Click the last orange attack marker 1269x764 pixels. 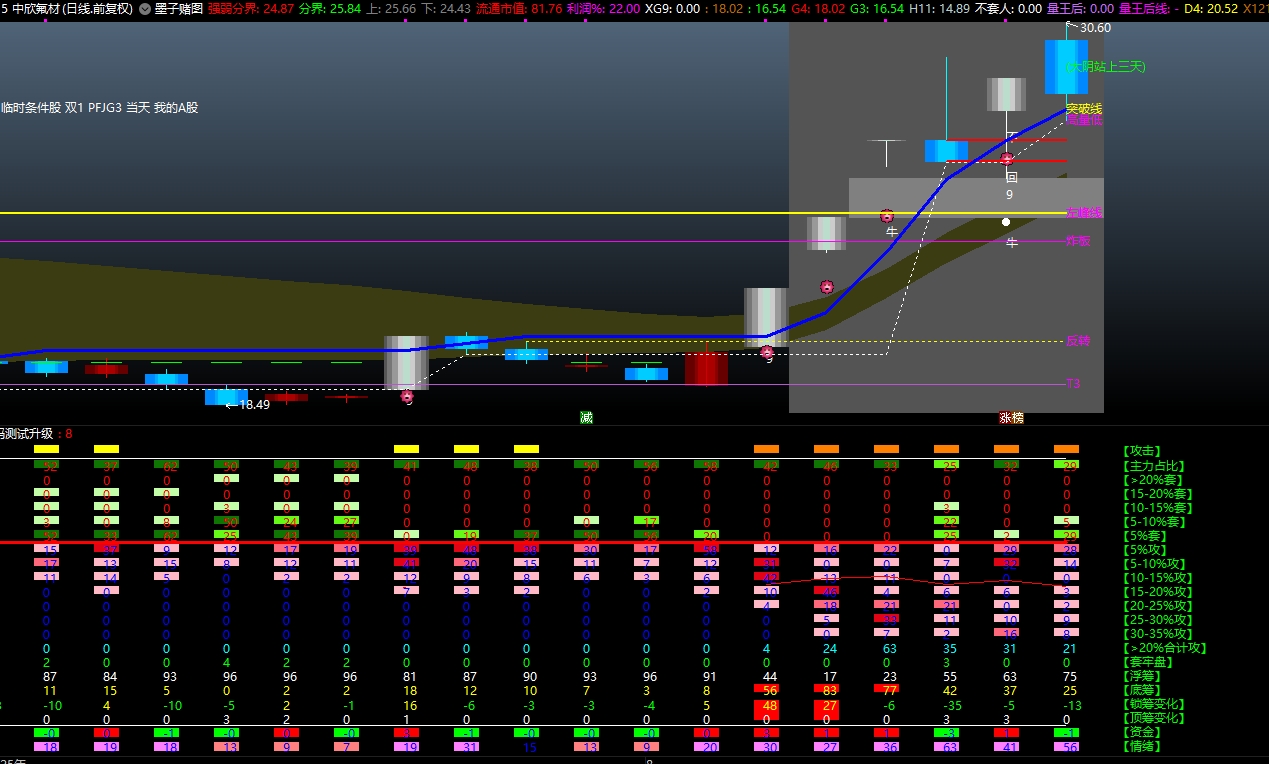1066,449
